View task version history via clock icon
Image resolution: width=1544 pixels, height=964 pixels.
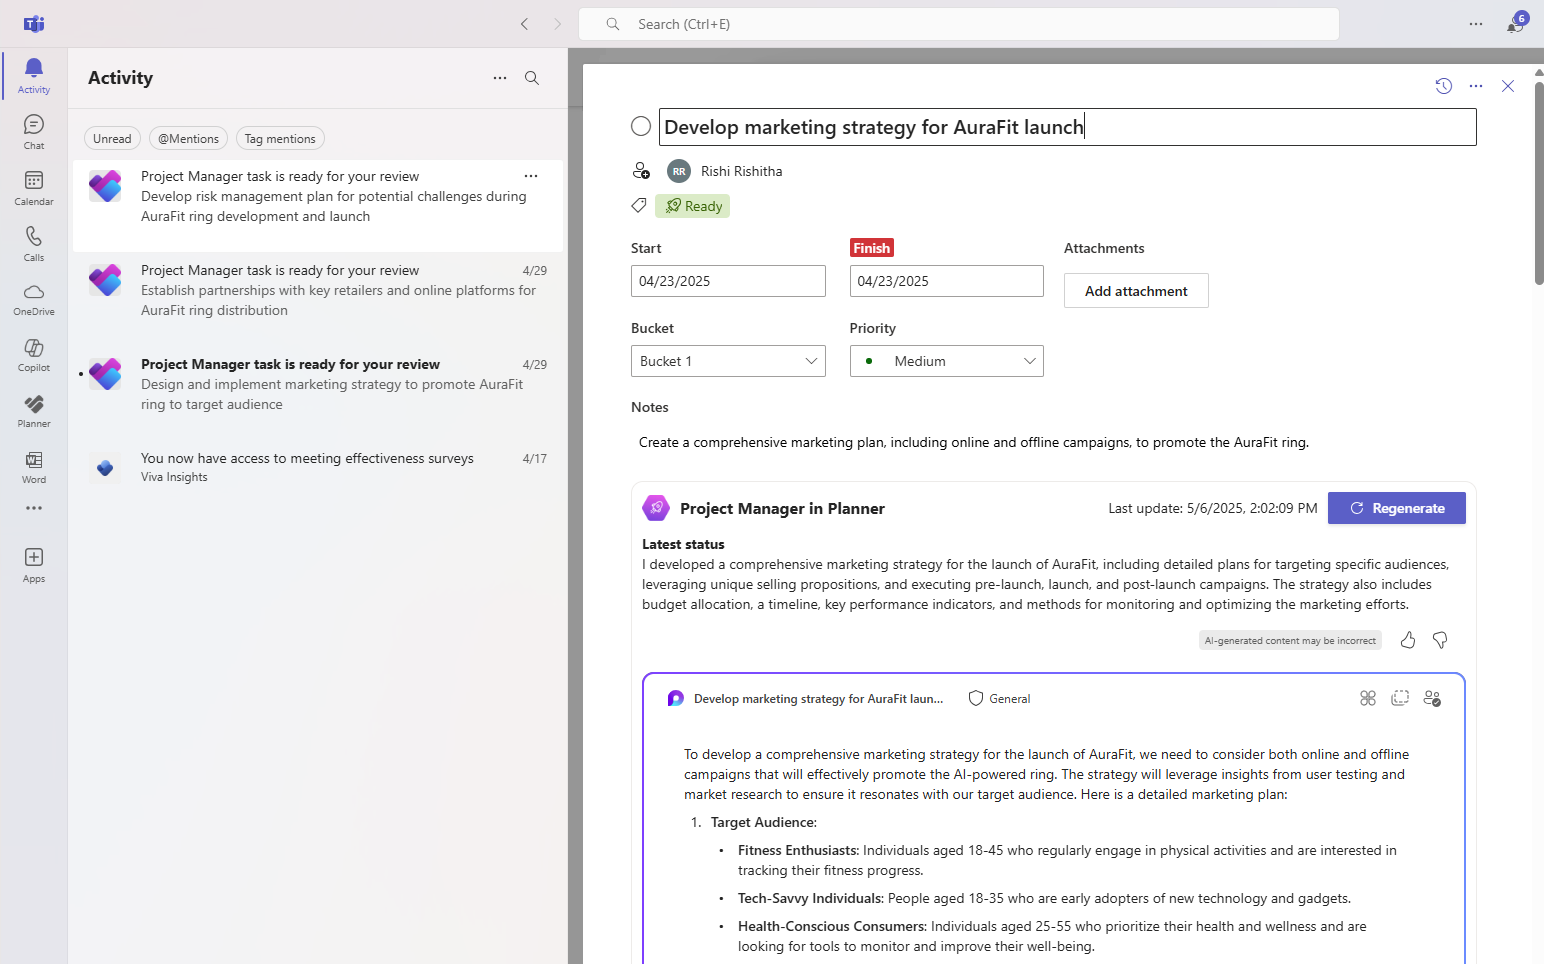1443,86
